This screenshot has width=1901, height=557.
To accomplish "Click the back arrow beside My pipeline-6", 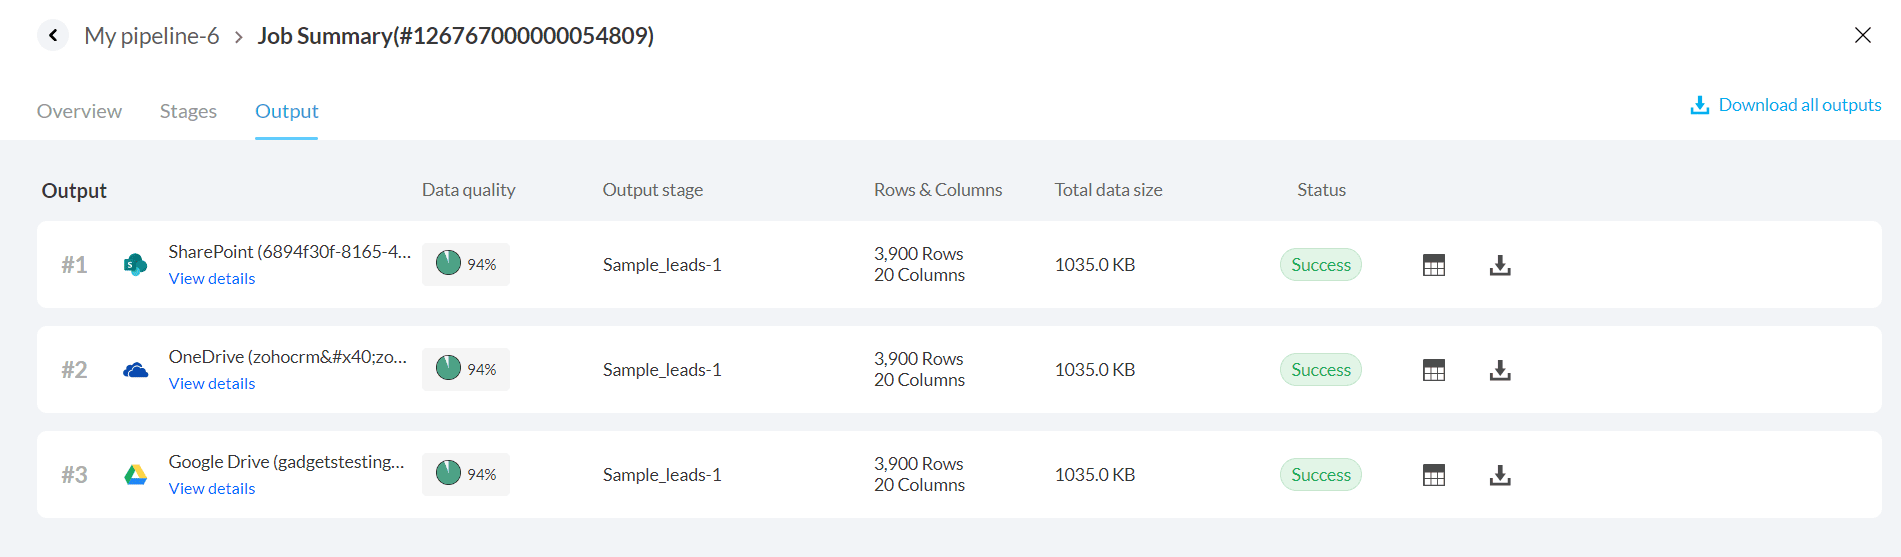I will coord(53,36).
